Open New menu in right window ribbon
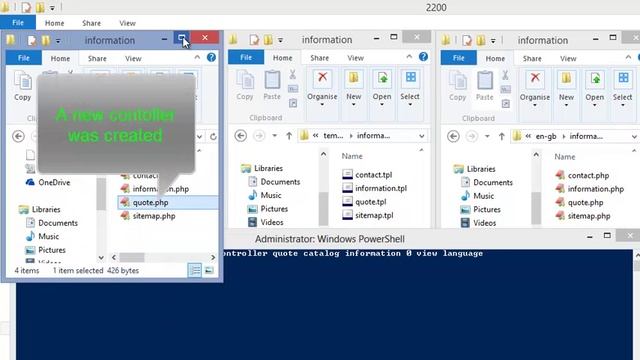Screen dimensions: 640x360 (566, 89)
